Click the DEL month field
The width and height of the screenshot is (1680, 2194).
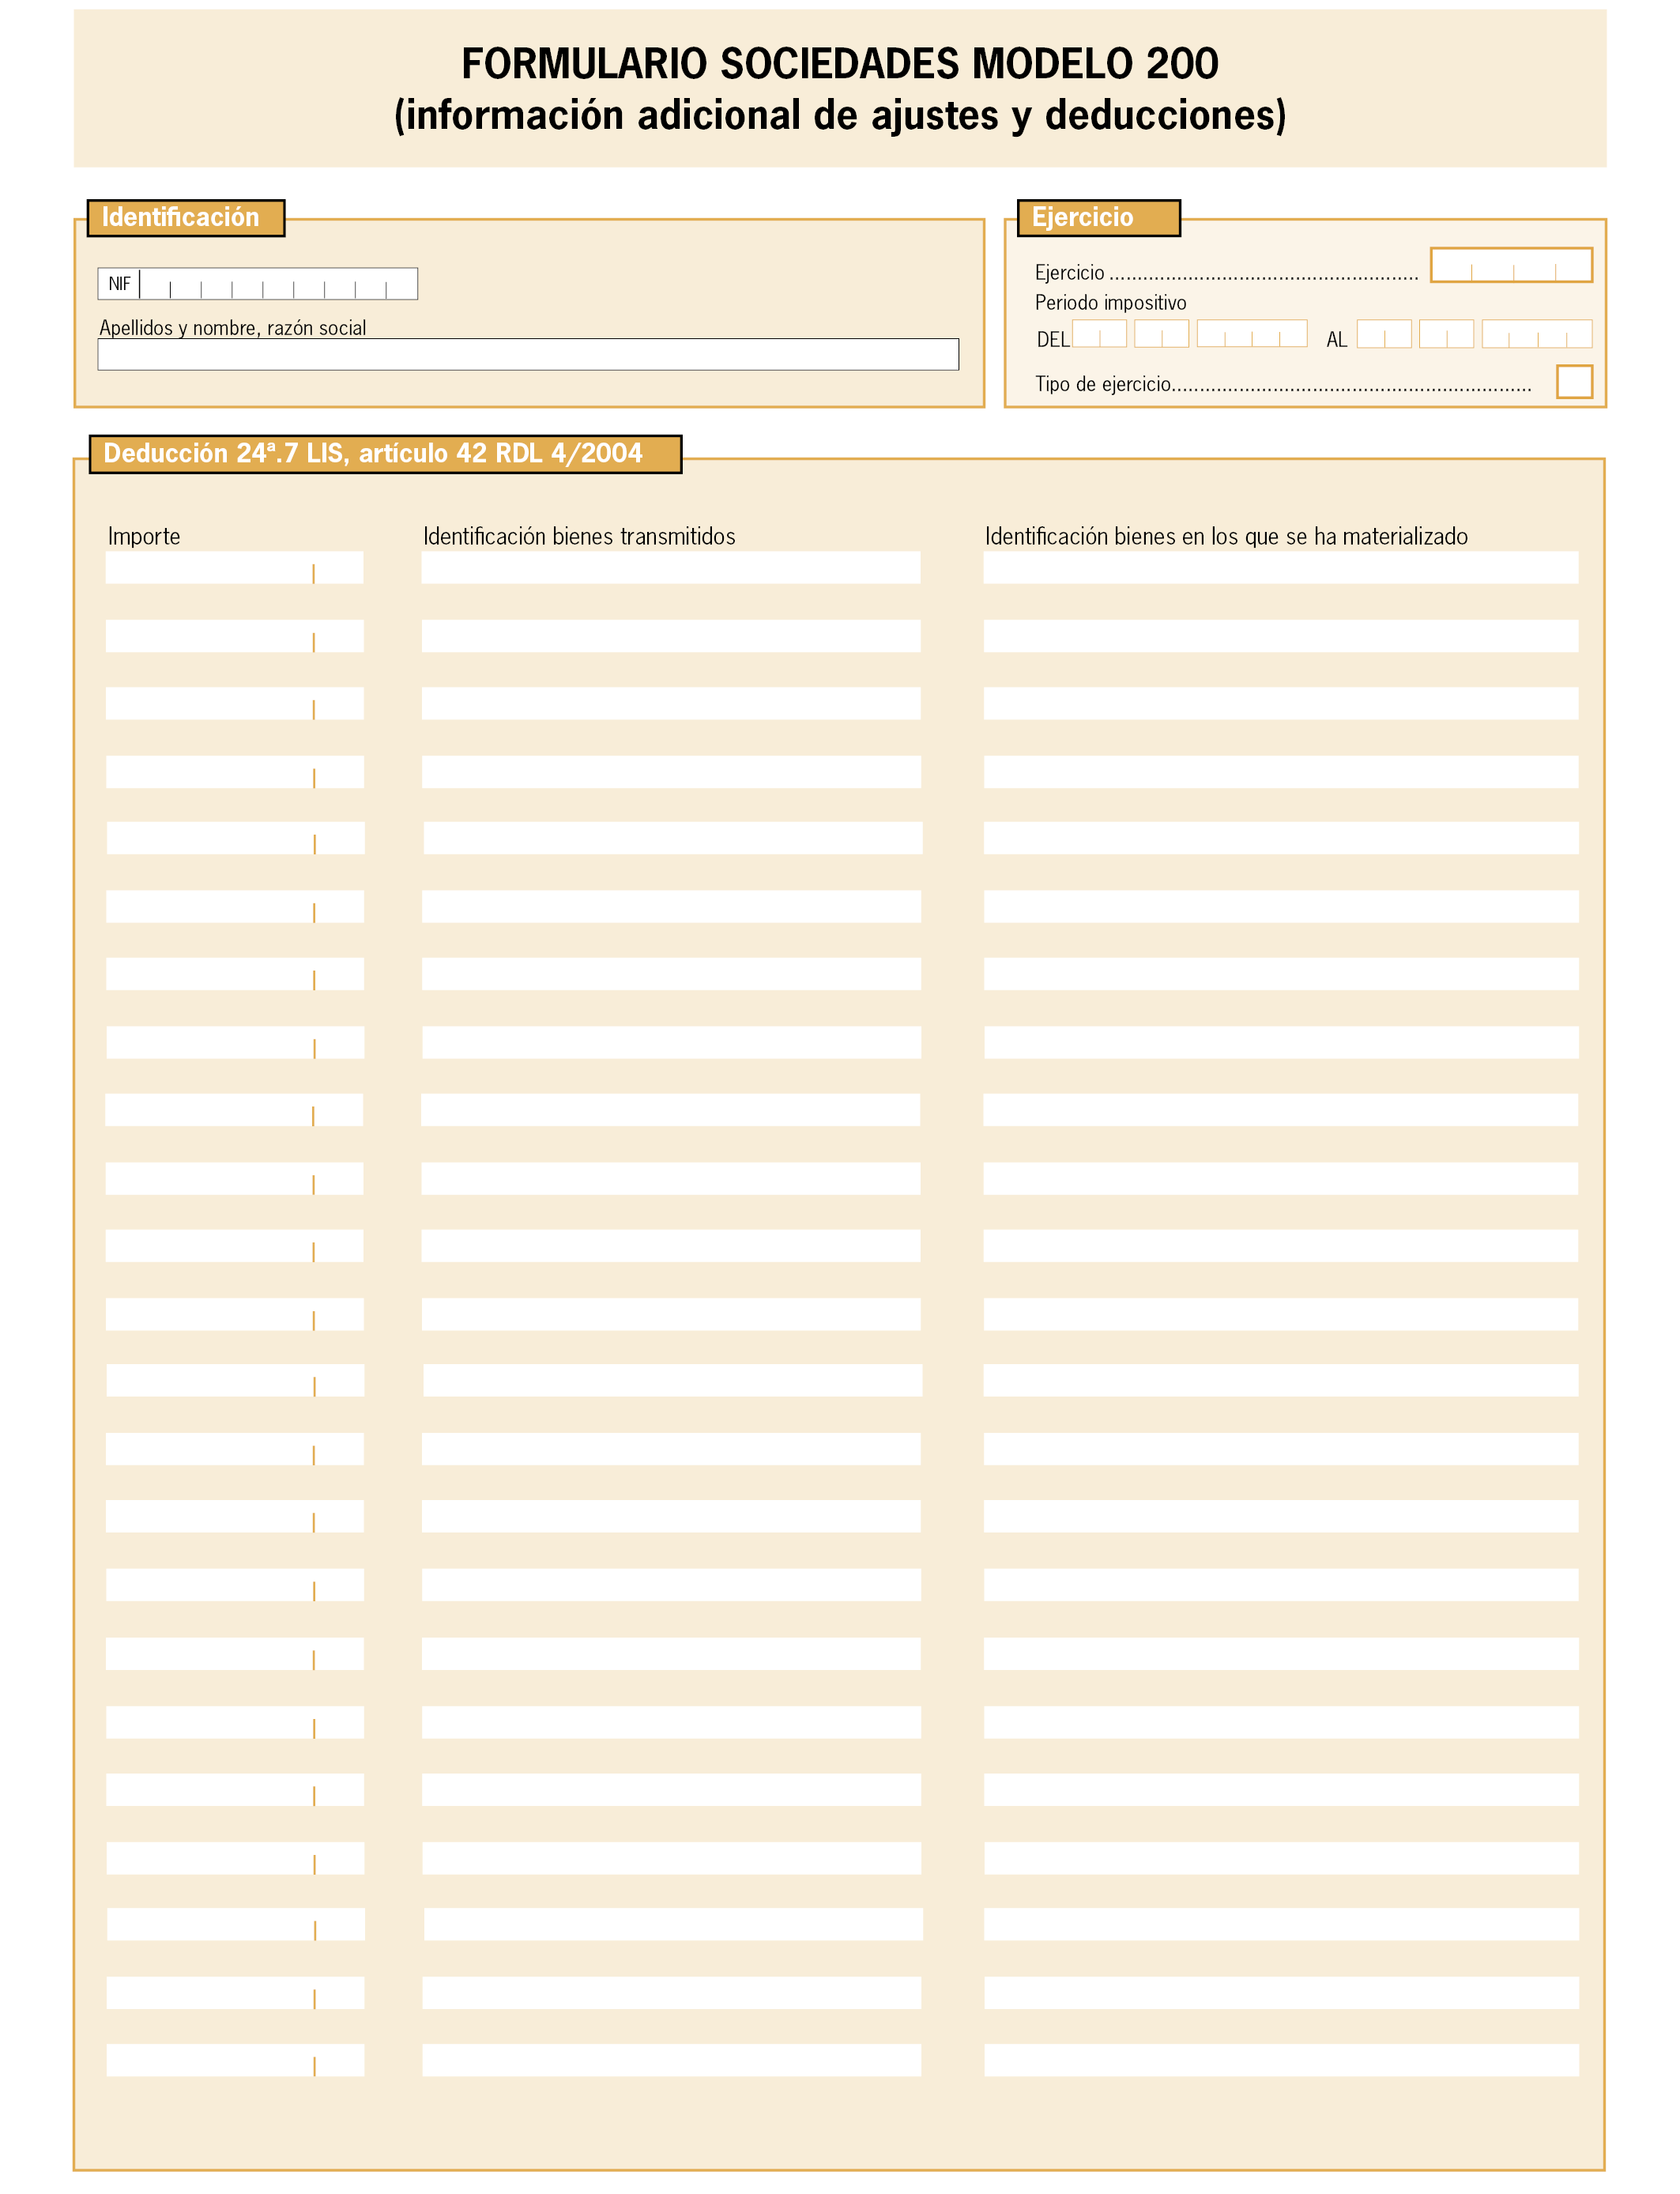[1161, 334]
